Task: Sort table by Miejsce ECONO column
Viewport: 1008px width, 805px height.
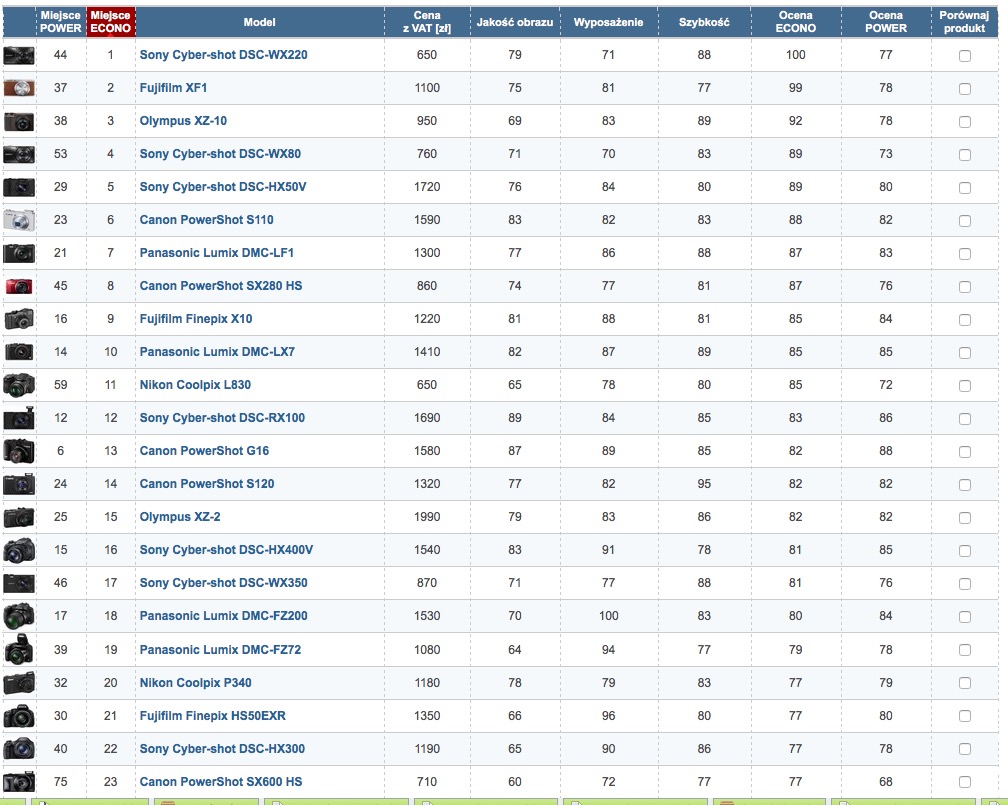Action: pos(111,22)
